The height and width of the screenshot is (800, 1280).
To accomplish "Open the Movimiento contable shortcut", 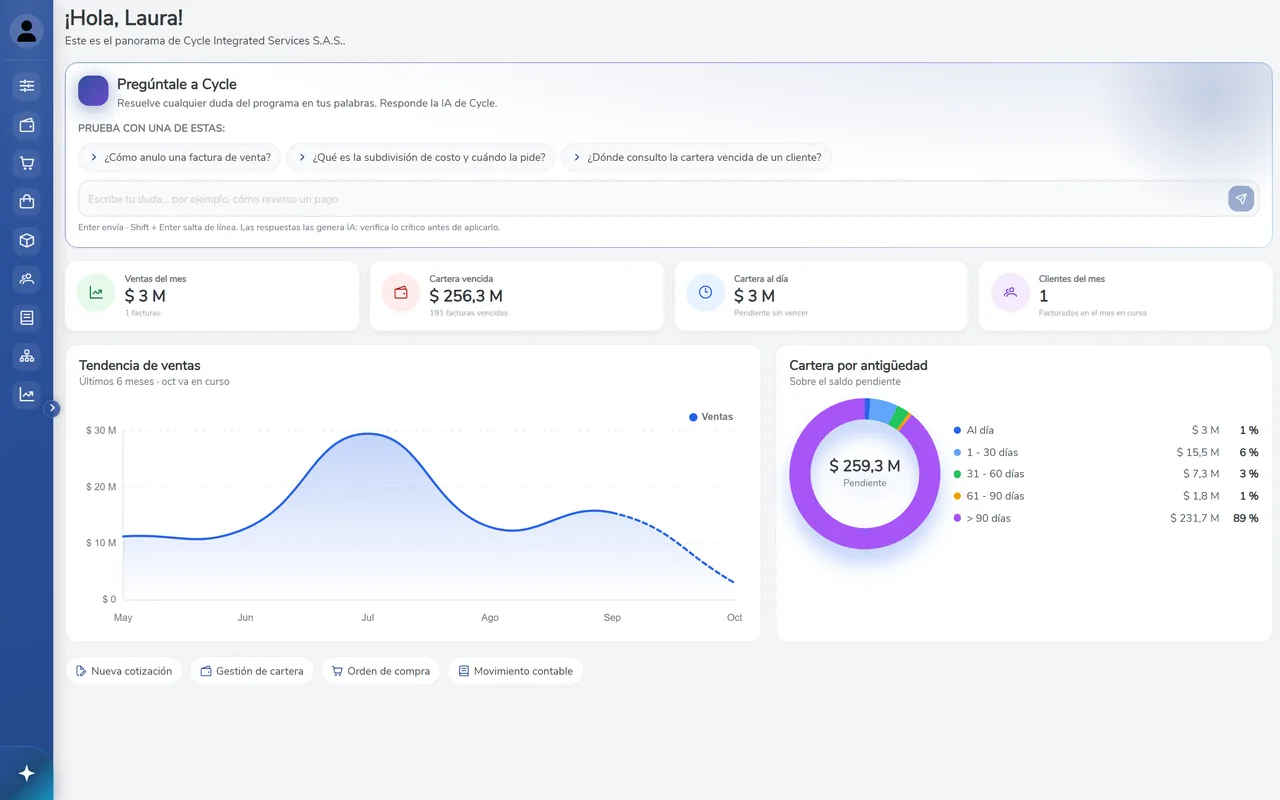I will (516, 671).
